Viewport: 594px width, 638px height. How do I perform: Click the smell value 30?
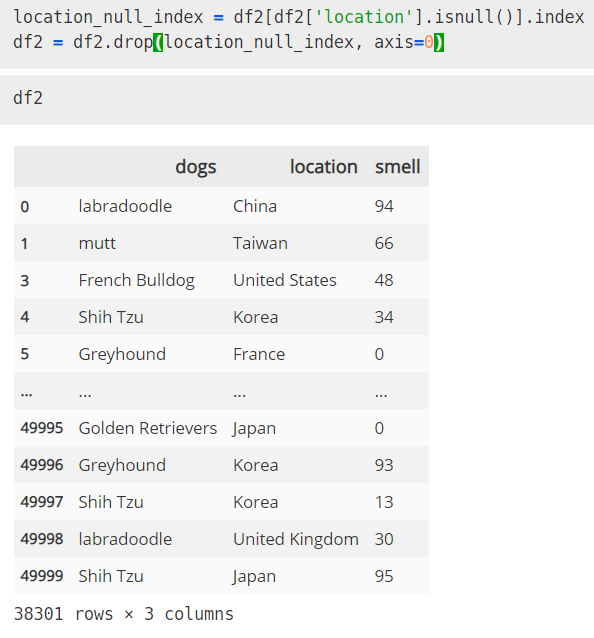coord(384,539)
